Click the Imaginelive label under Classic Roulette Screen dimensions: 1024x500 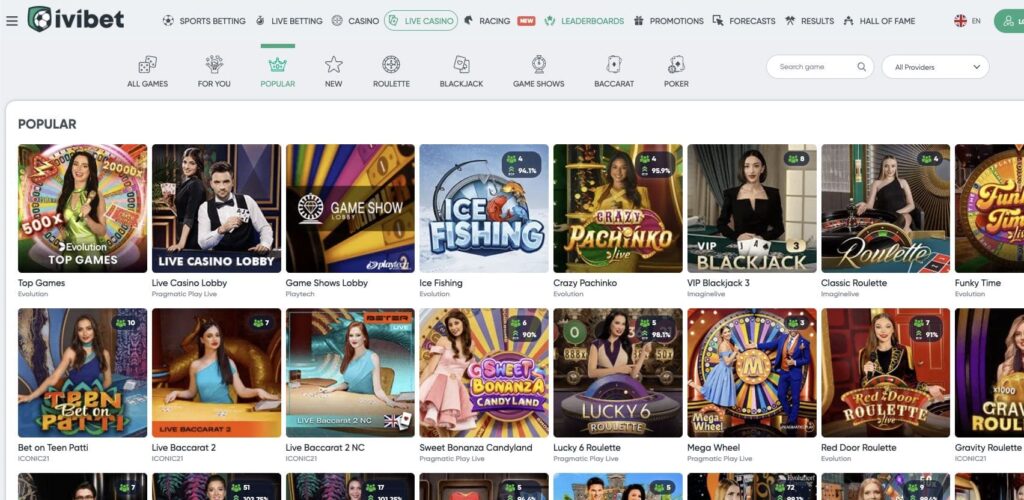click(839, 294)
